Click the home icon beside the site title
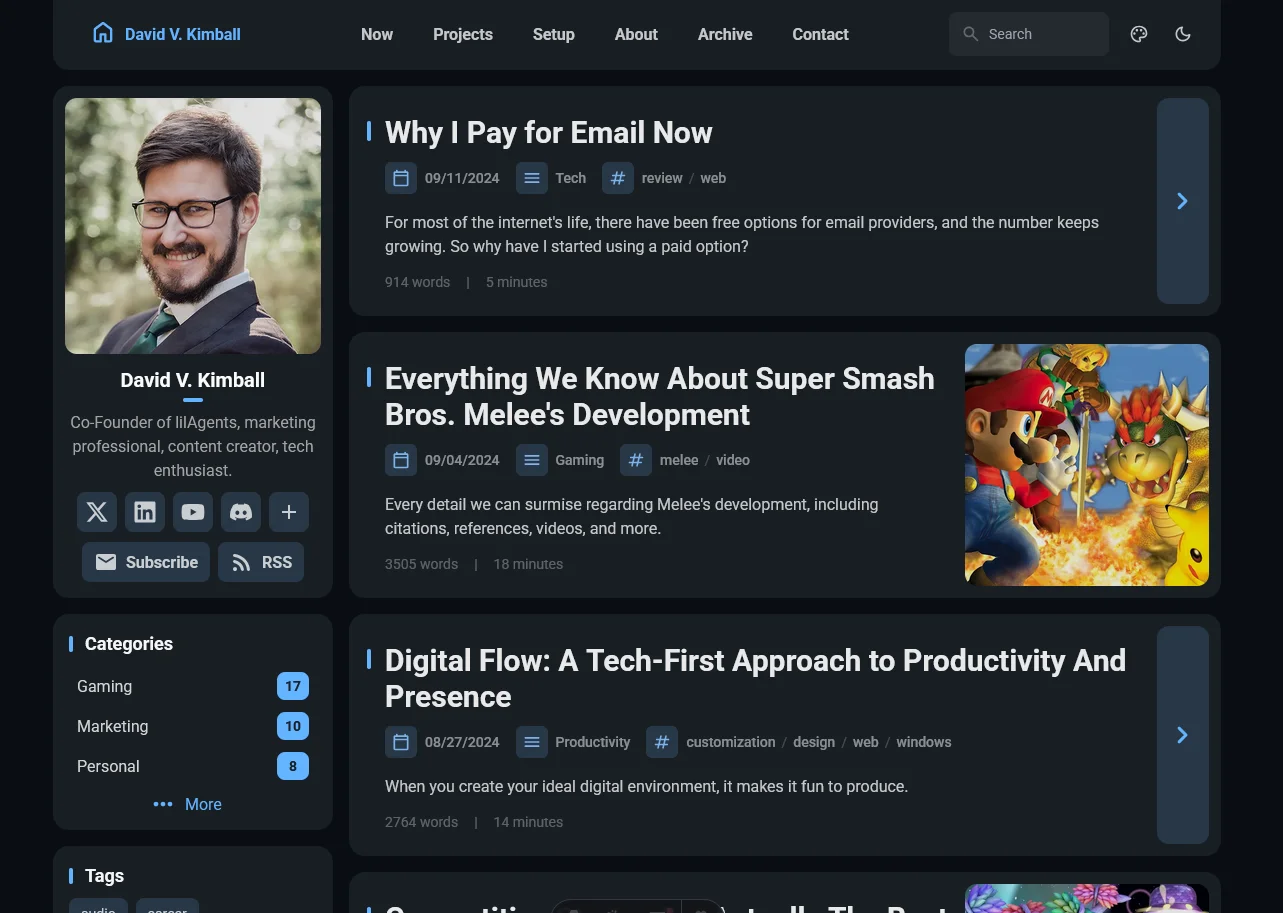Image resolution: width=1283 pixels, height=913 pixels. click(103, 32)
